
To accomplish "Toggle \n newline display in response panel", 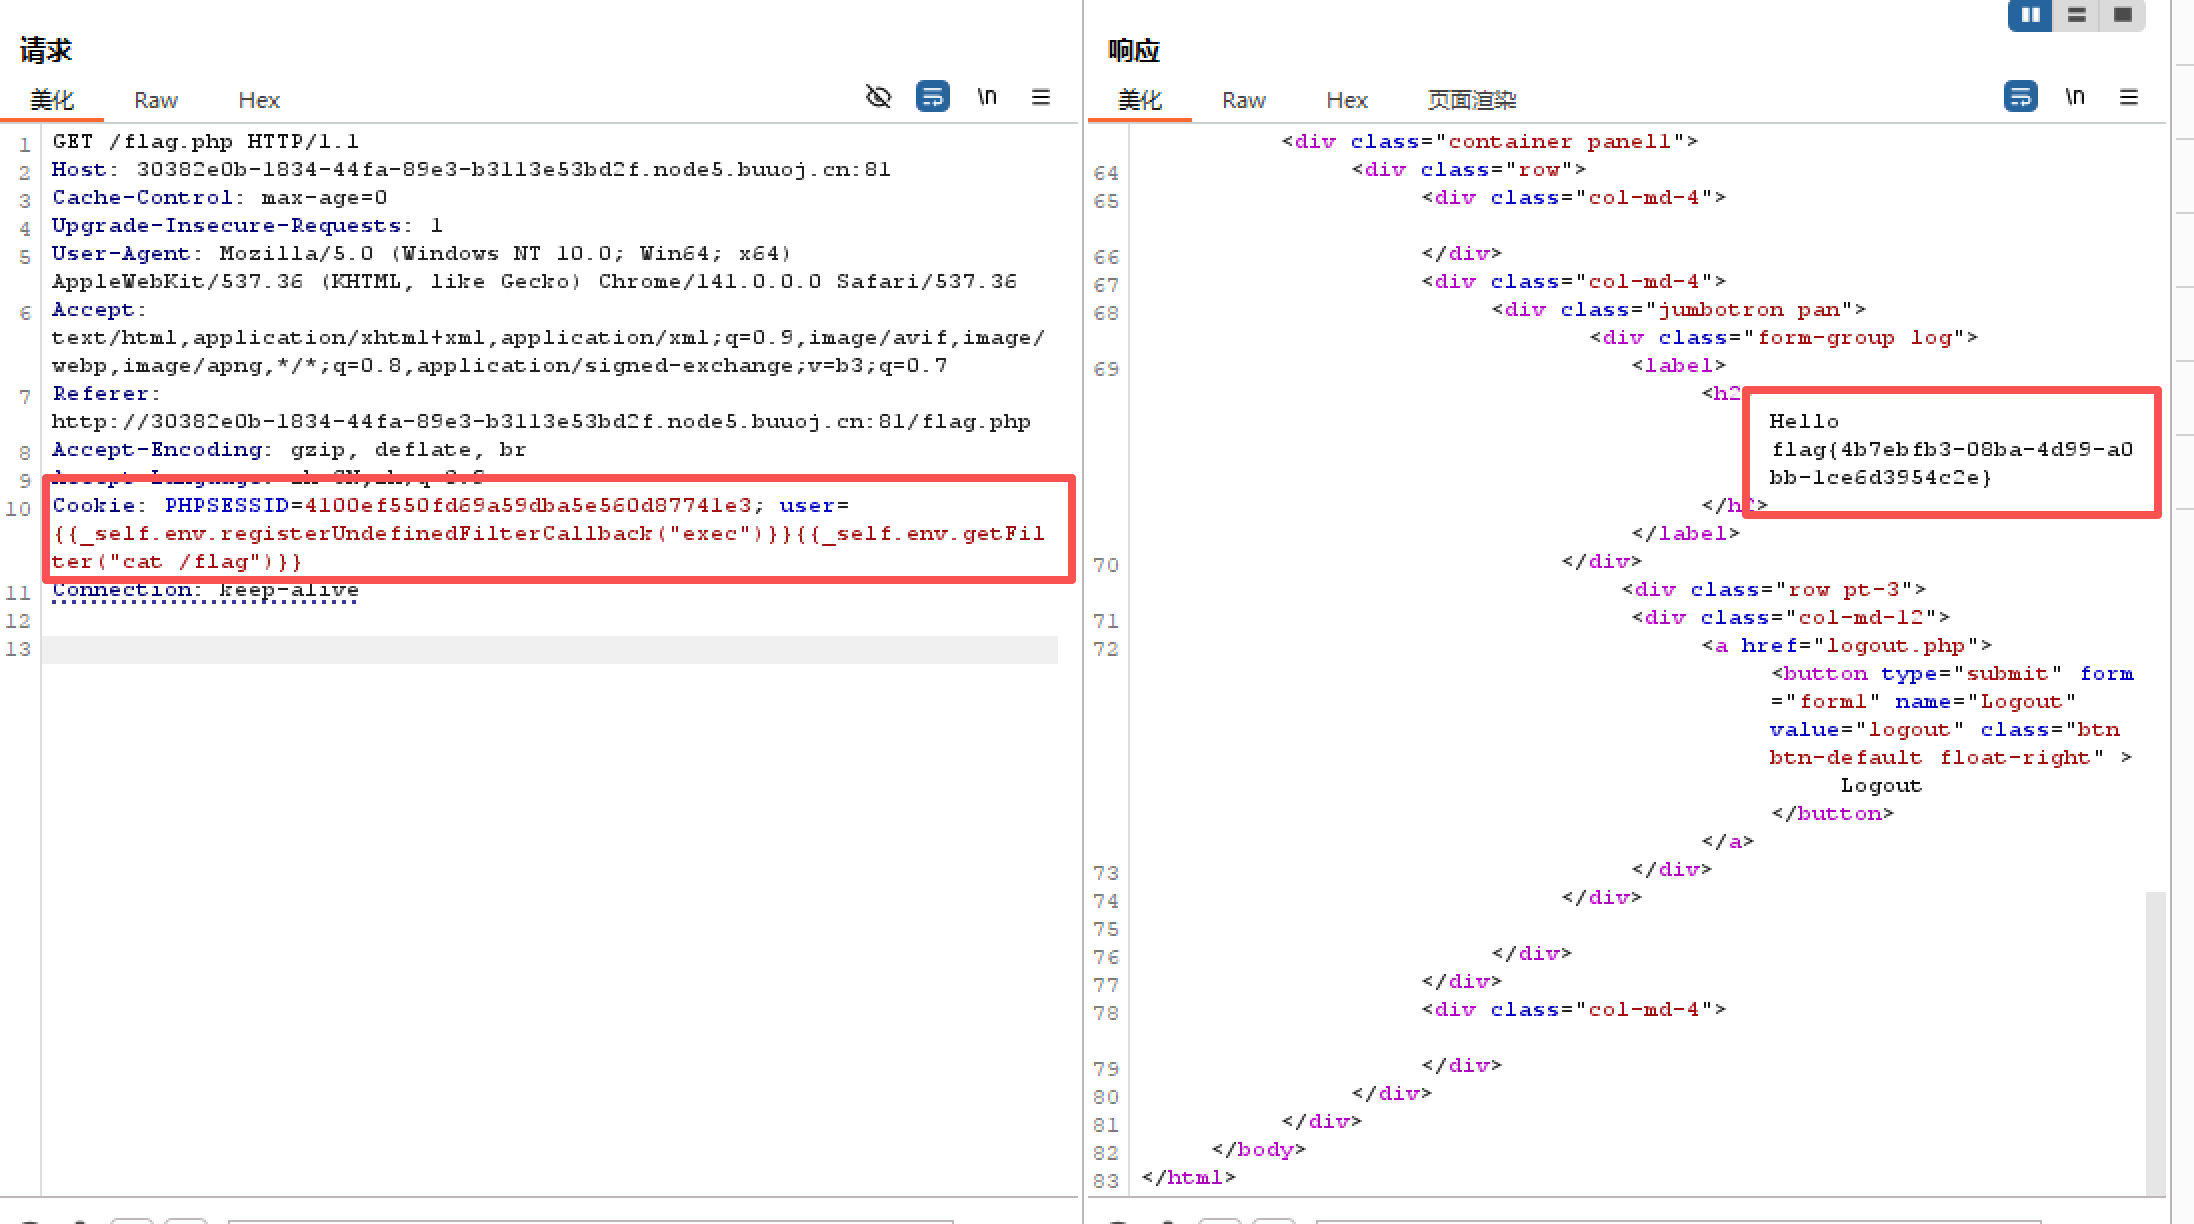I will [x=2075, y=97].
